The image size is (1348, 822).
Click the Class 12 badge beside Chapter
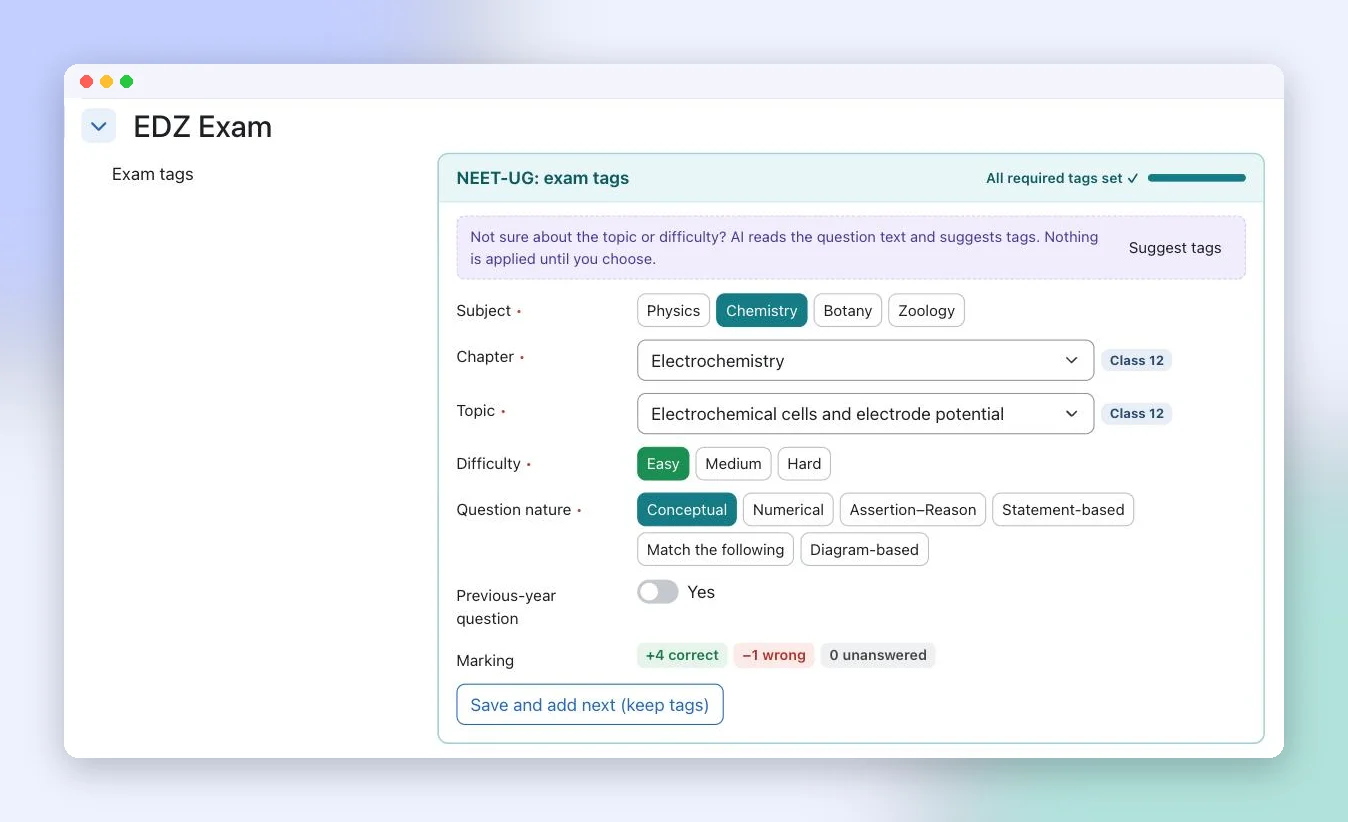click(x=1136, y=360)
